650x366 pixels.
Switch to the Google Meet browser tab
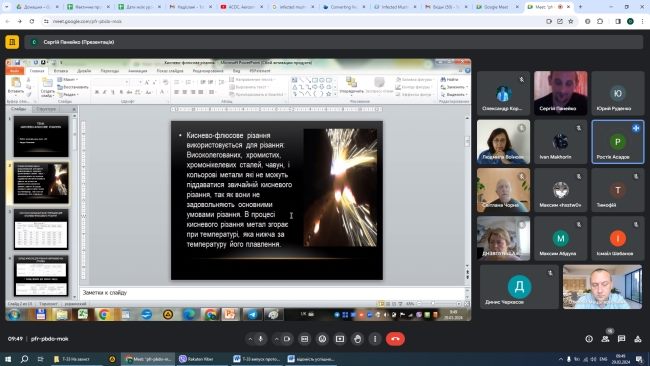[496, 7]
